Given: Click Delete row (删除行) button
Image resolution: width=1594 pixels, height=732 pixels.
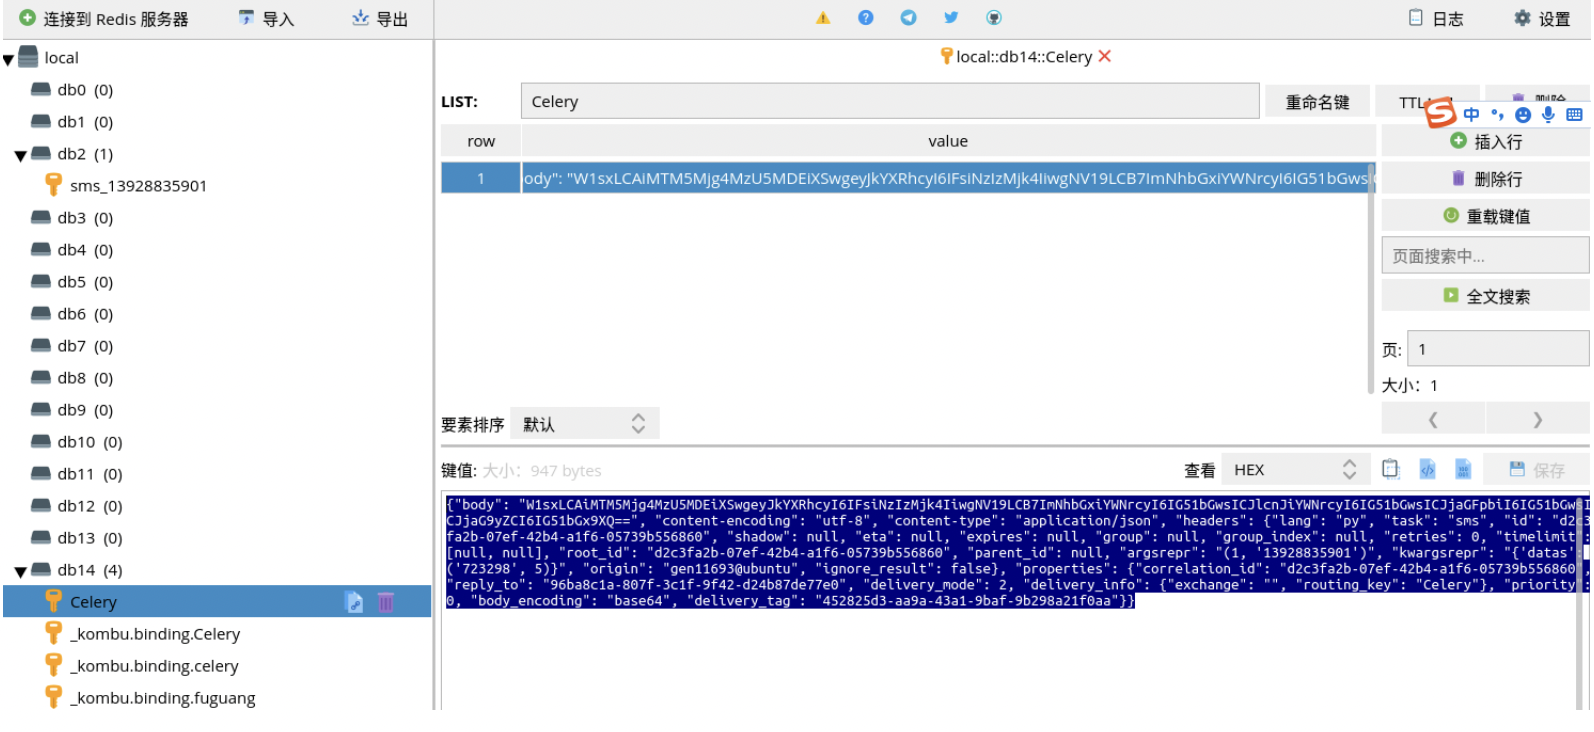Looking at the screenshot, I should pos(1485,178).
